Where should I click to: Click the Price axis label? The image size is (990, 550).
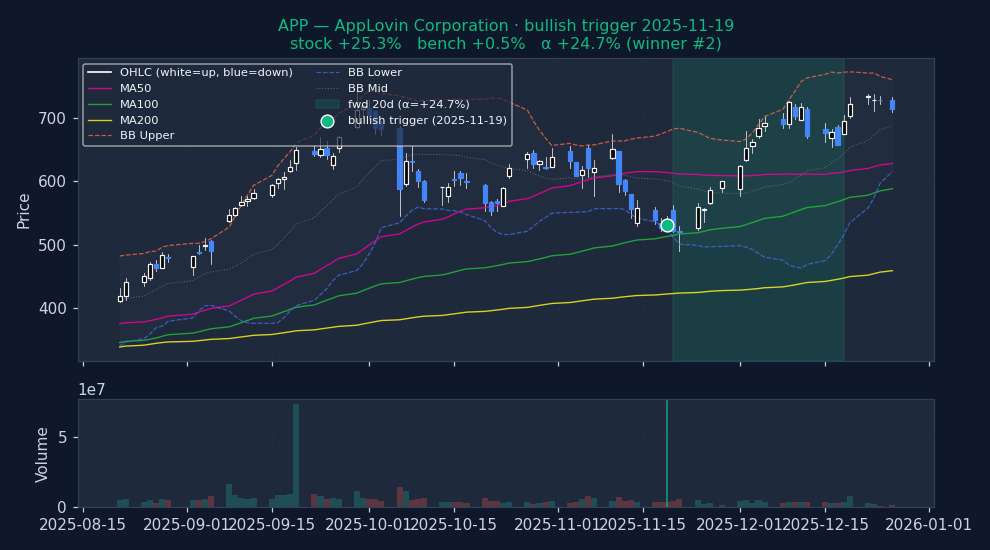[24, 210]
